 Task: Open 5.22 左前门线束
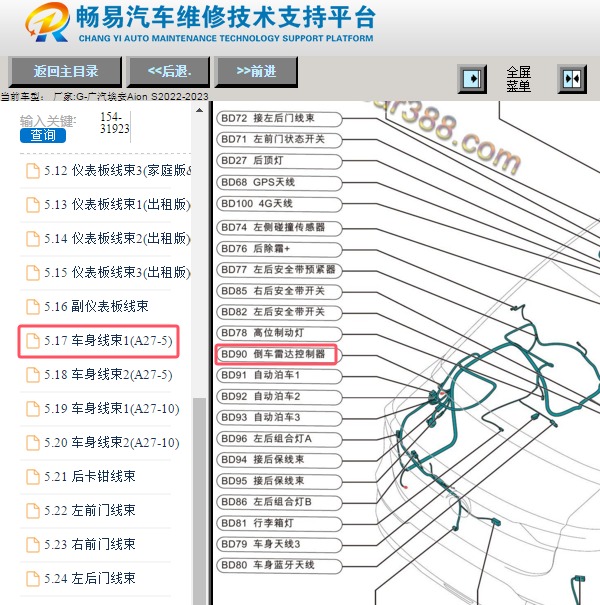pyautogui.click(x=90, y=510)
